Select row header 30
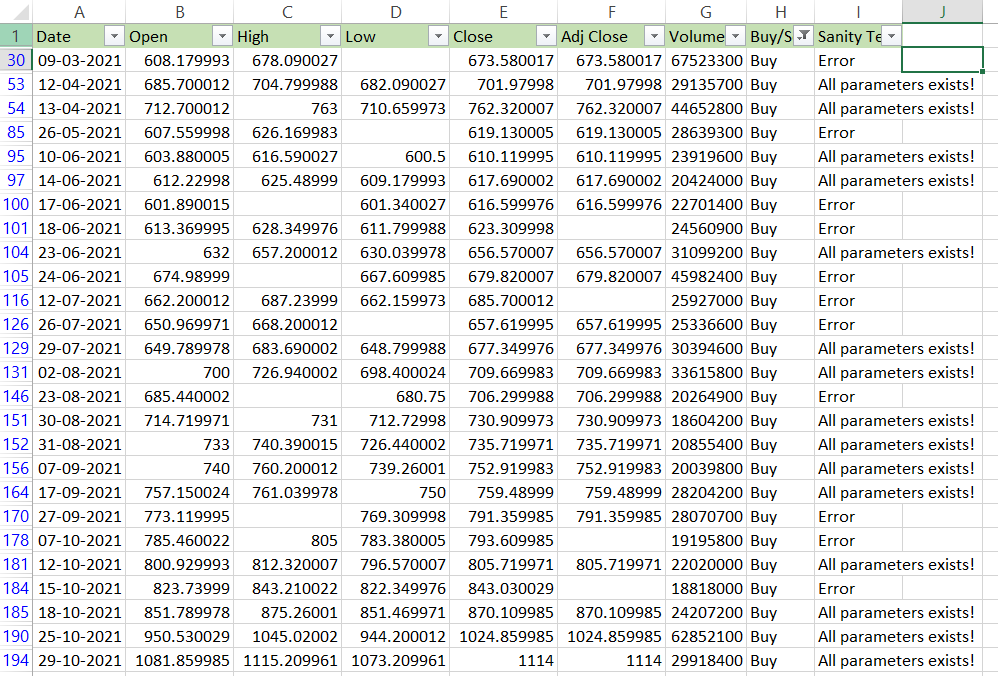This screenshot has width=998, height=676. [x=15, y=60]
